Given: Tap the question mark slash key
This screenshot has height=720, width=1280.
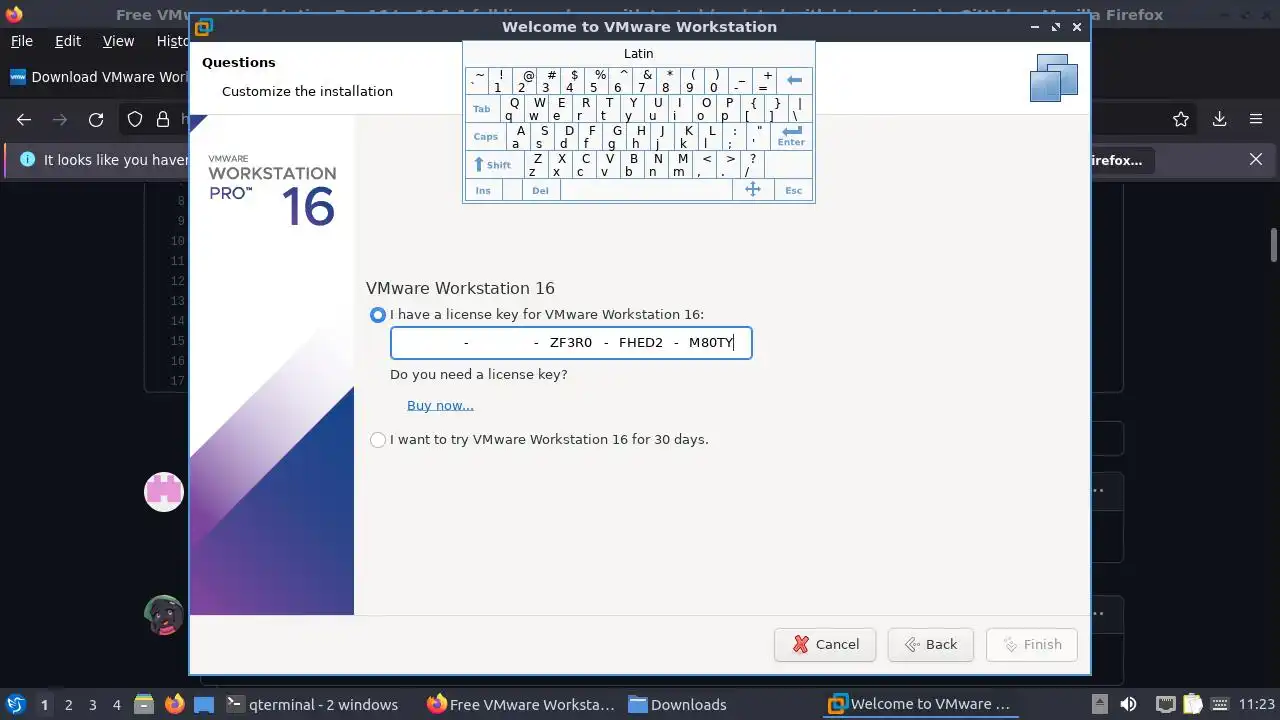Looking at the screenshot, I should coord(752,164).
